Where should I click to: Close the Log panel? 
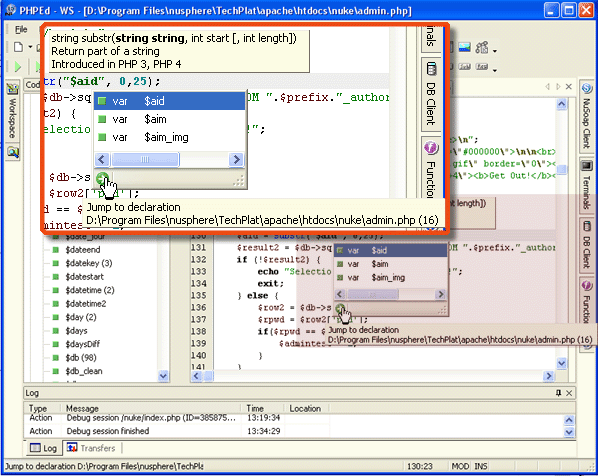click(569, 393)
